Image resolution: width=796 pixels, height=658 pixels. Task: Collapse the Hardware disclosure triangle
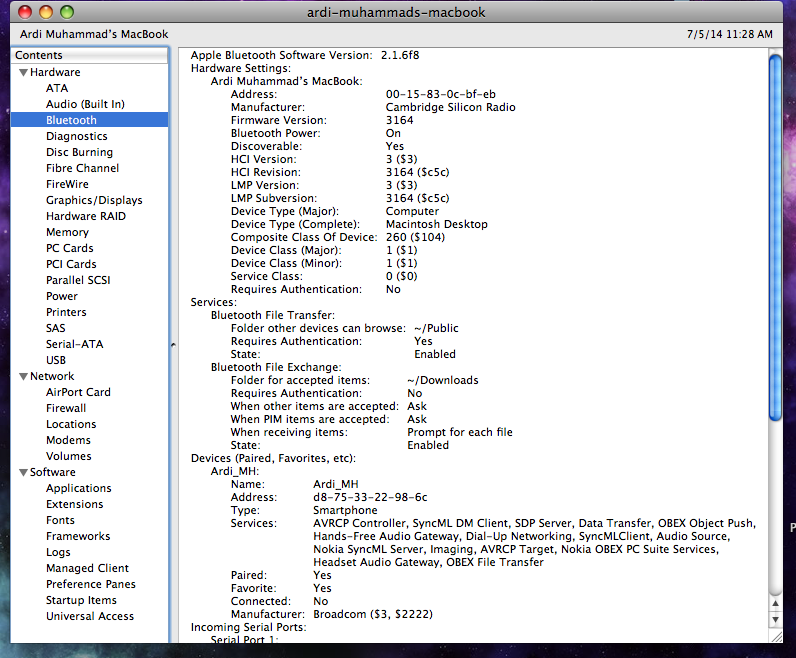pyautogui.click(x=22, y=73)
